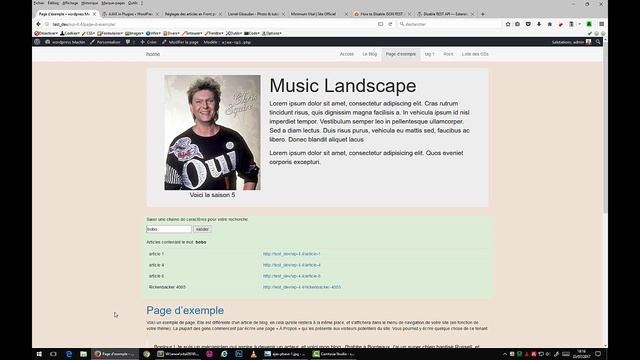
Task: Open the pink app icon on taskbar
Action: pos(209,354)
